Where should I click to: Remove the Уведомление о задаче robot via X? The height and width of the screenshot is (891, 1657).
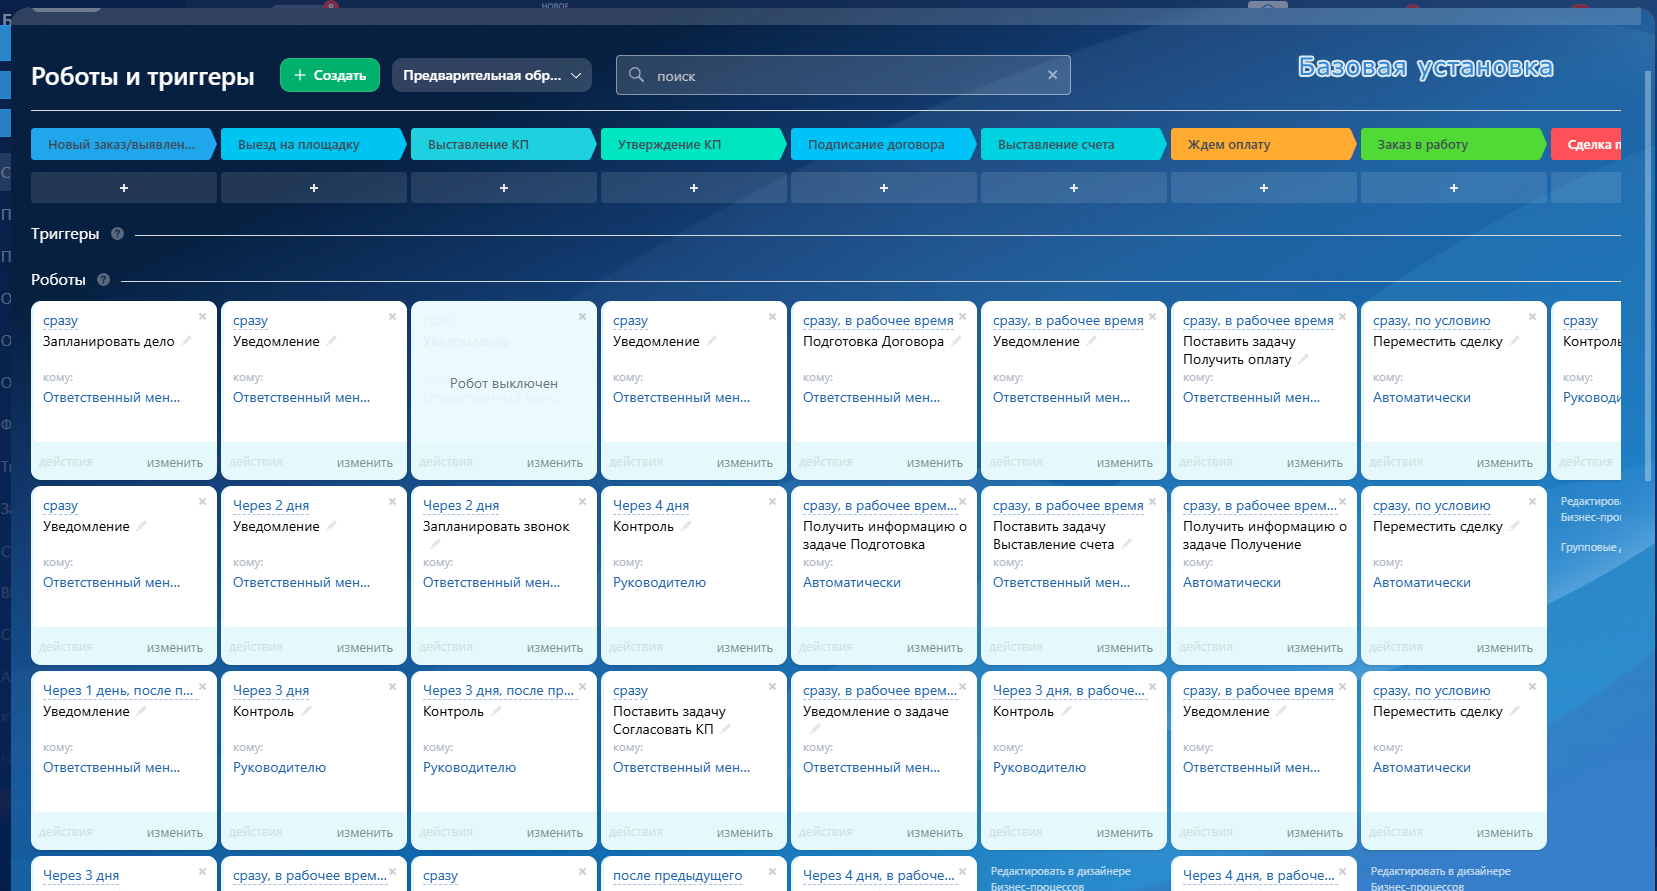pyautogui.click(x=962, y=687)
